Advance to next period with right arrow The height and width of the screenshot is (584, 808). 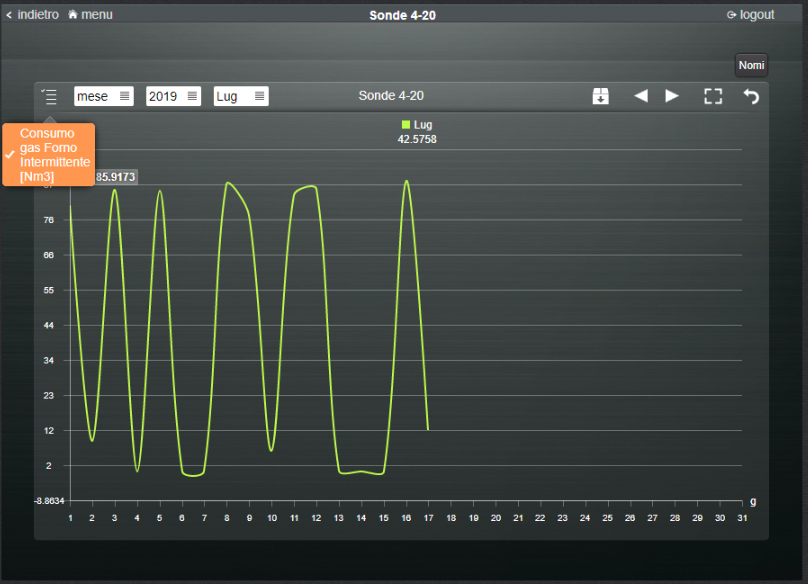(x=672, y=96)
